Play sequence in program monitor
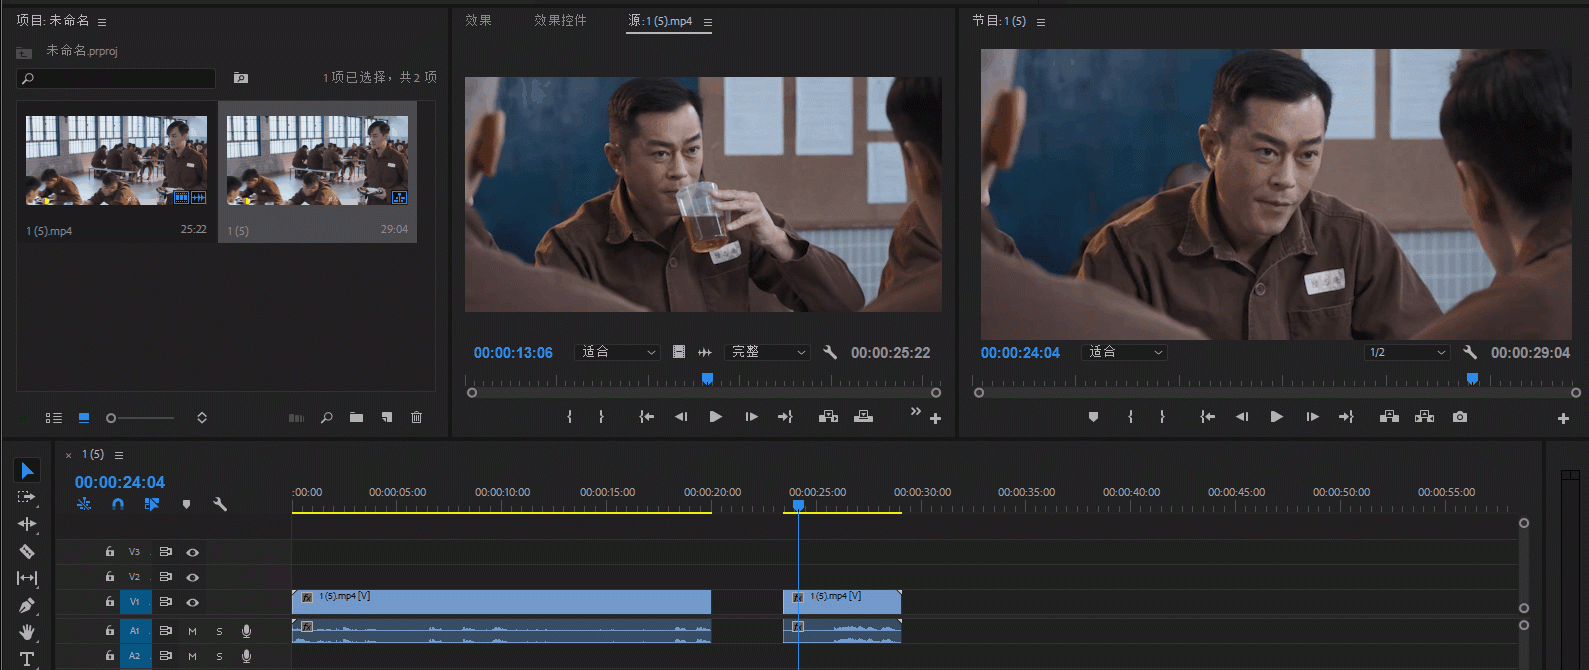This screenshot has width=1589, height=670. coord(1276,417)
